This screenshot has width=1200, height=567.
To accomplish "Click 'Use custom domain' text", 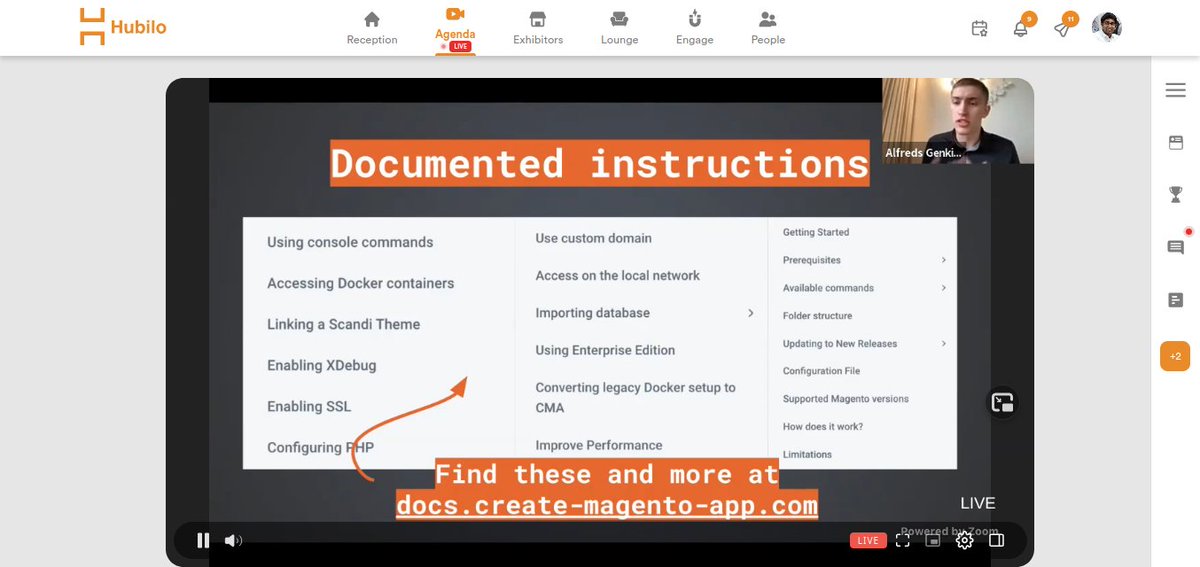I will 593,238.
